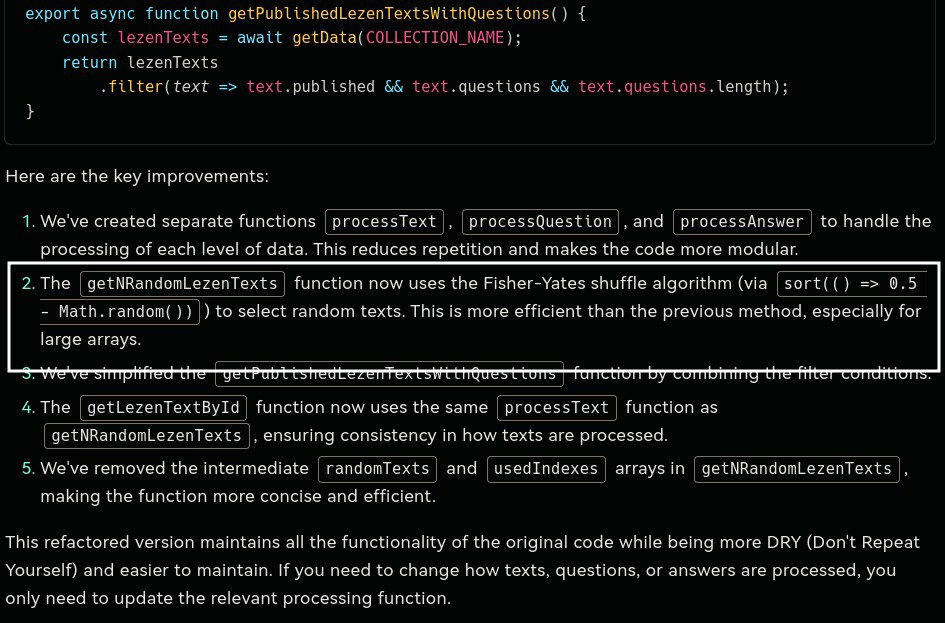Click the 'Here are the key improvements' heading text

pos(137,176)
